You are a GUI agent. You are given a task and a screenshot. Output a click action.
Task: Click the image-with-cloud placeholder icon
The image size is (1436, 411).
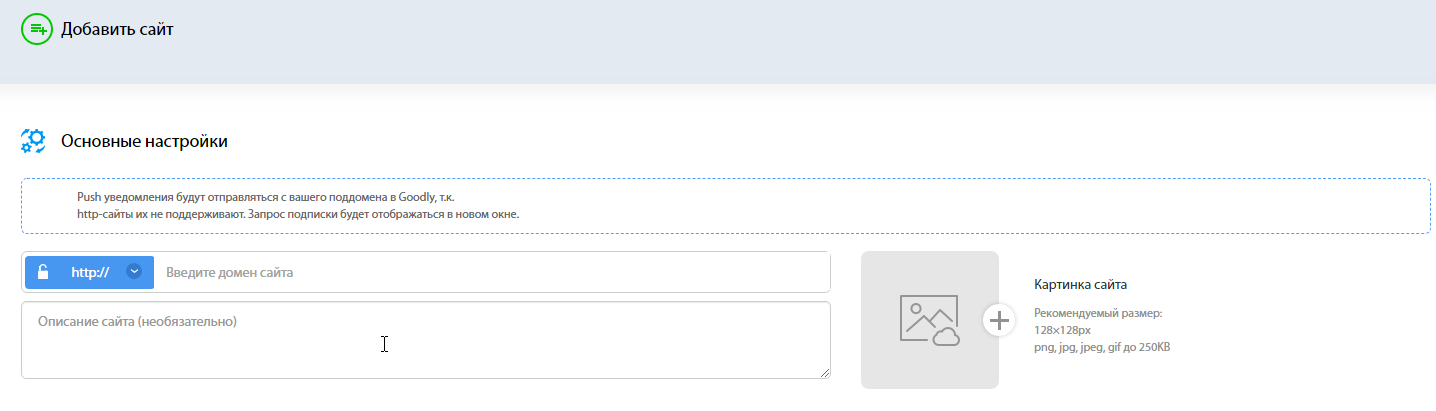930,320
